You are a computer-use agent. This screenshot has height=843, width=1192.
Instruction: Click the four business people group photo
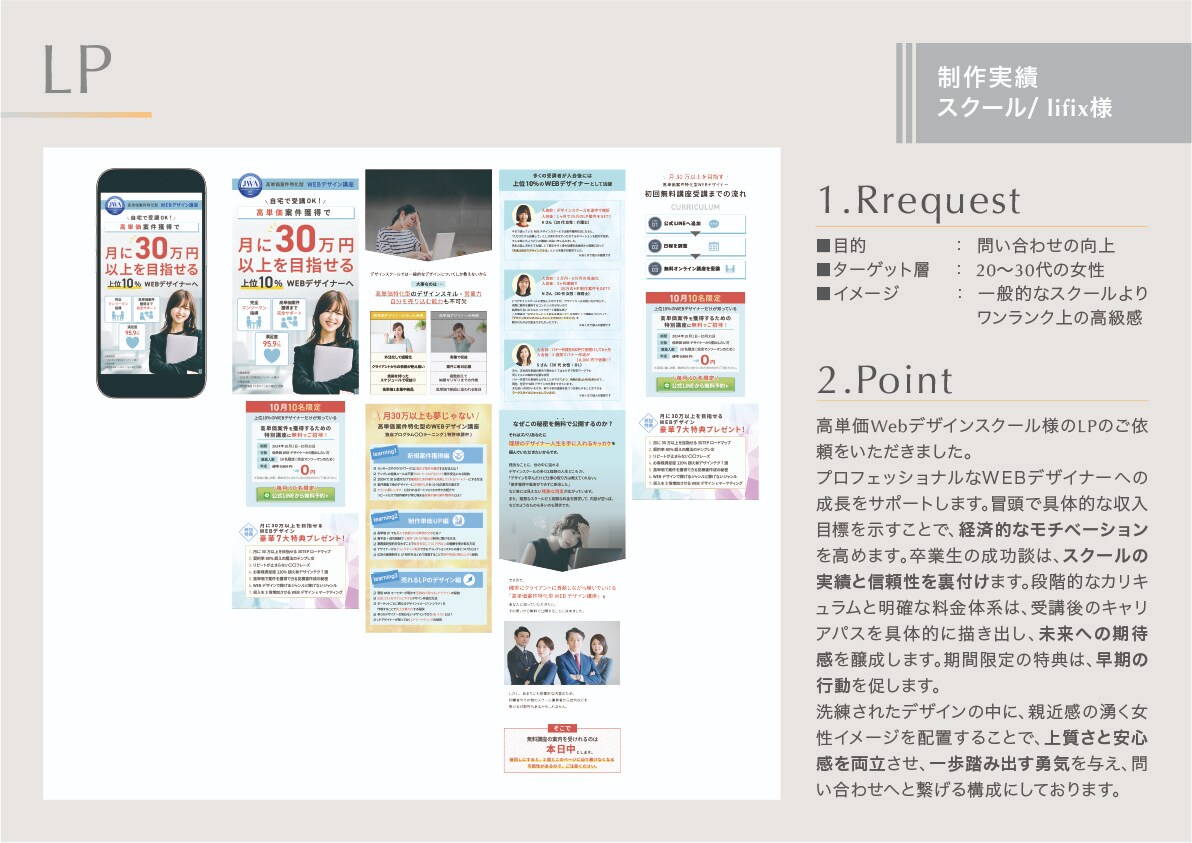563,653
